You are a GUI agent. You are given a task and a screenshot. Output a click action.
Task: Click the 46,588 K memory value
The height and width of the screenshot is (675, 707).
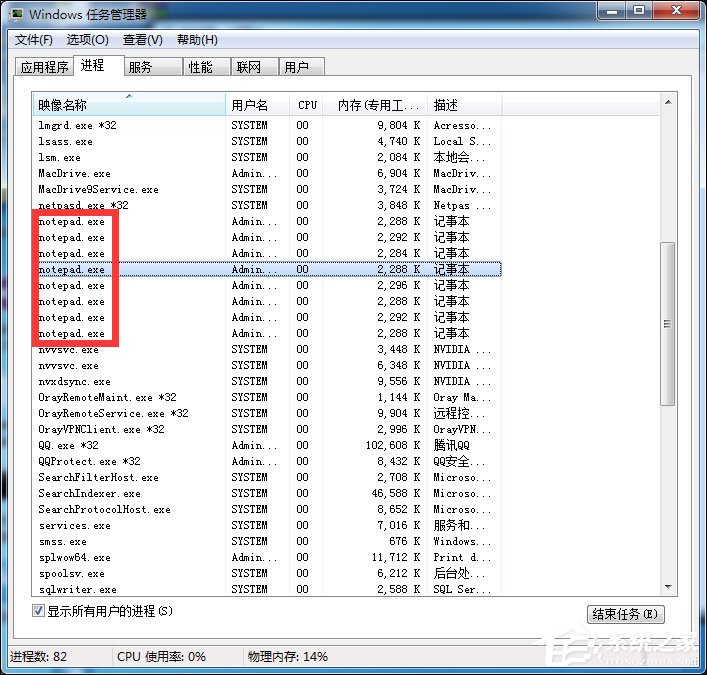point(396,494)
